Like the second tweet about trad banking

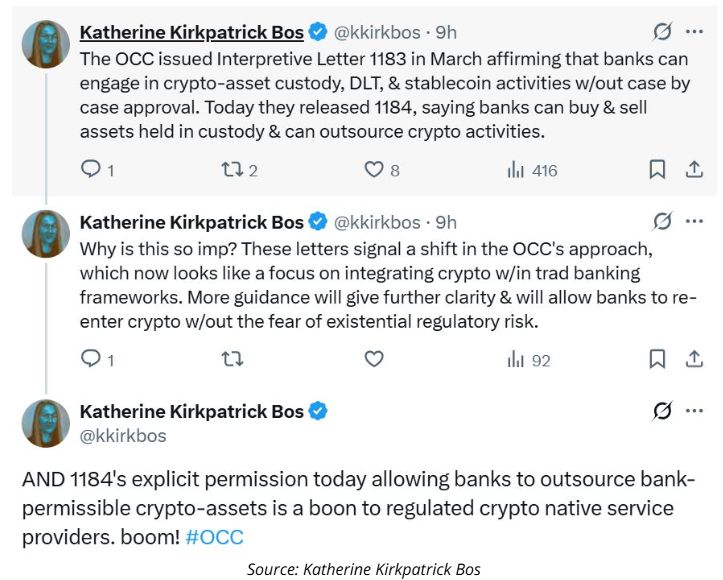pyautogui.click(x=373, y=359)
